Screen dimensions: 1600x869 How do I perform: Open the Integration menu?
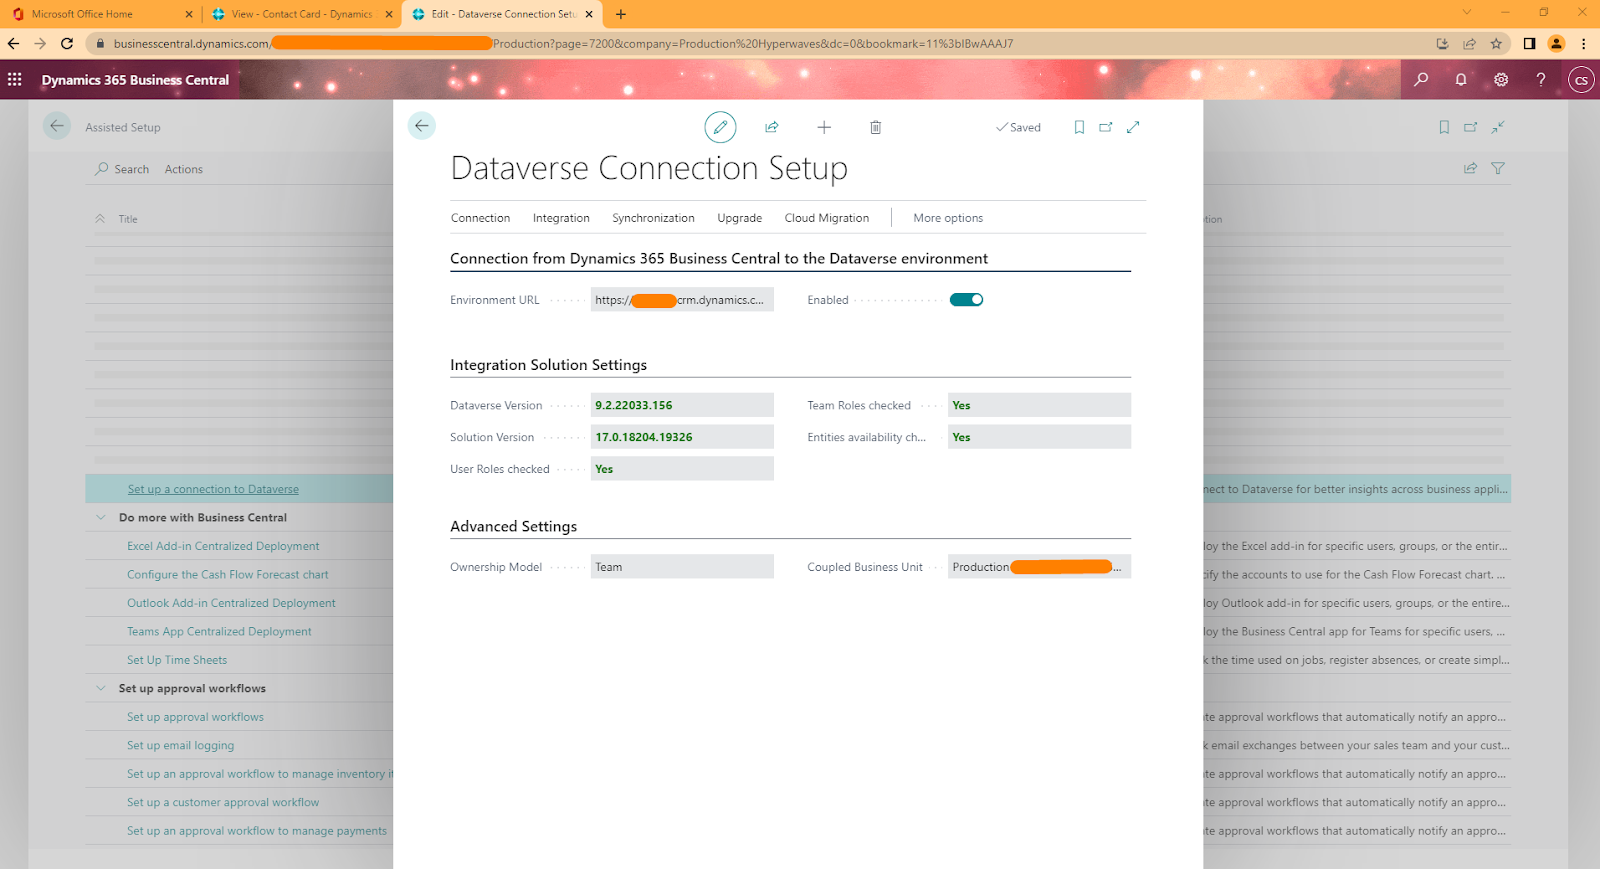(x=561, y=218)
